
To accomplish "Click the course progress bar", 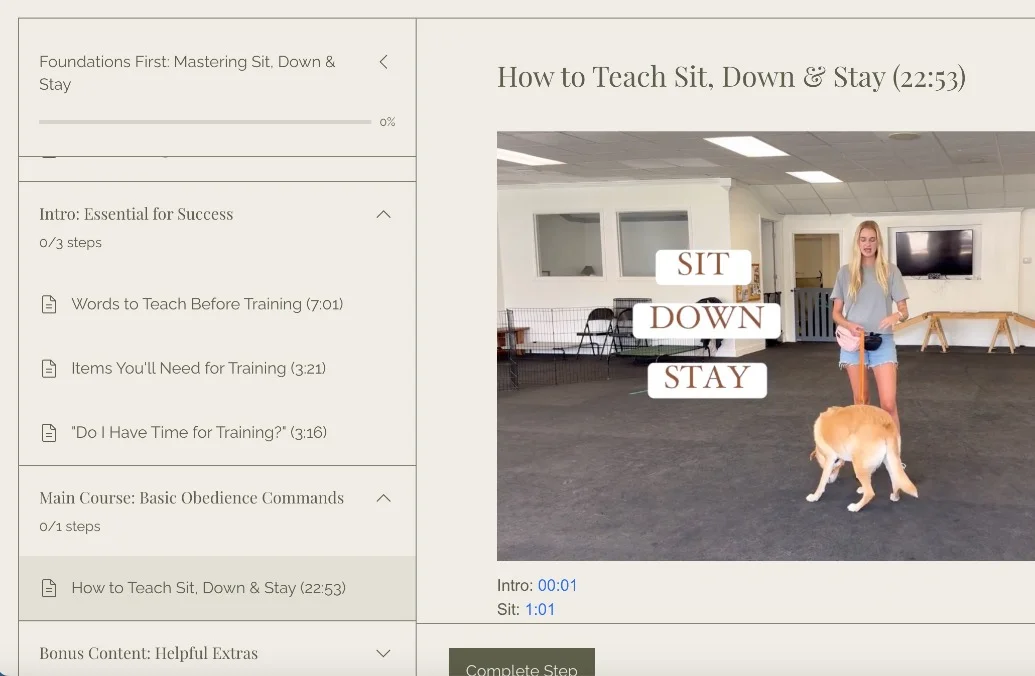I will (x=205, y=122).
